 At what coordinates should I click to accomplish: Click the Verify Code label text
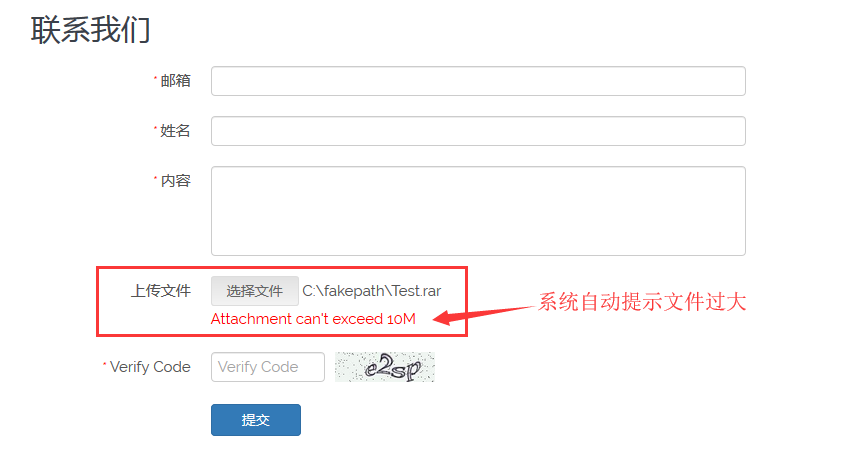pyautogui.click(x=150, y=367)
